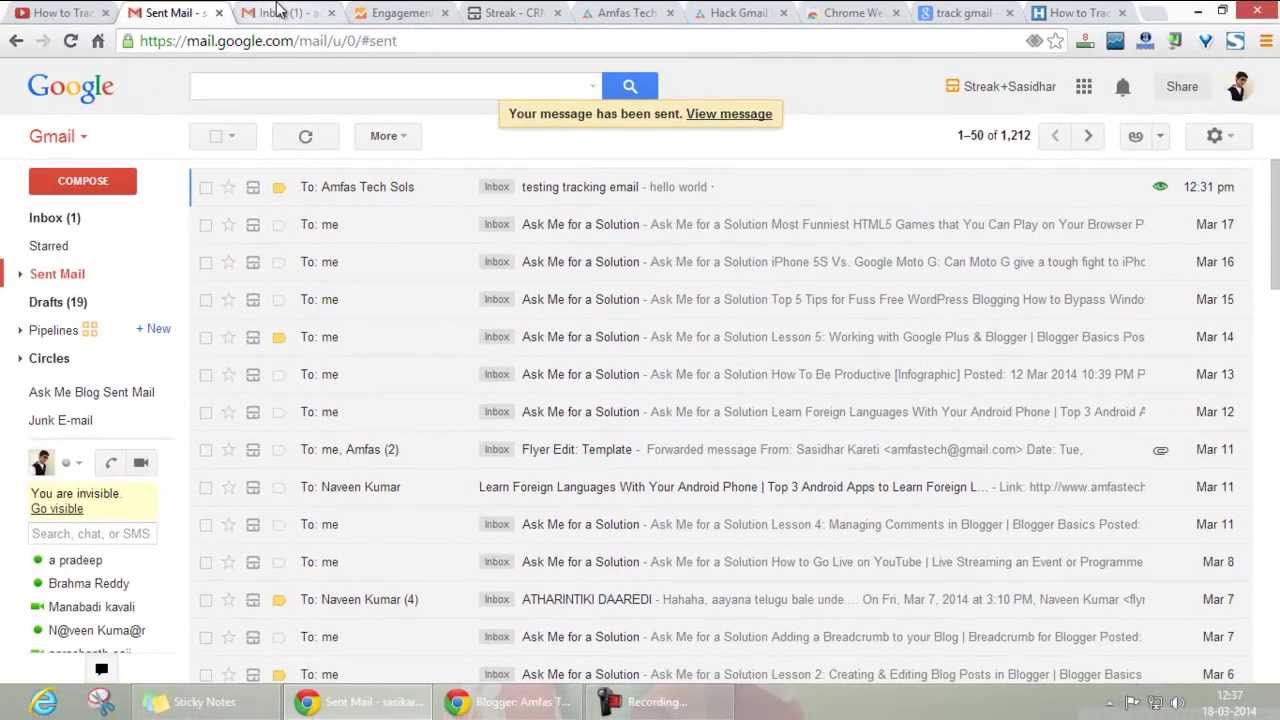Star the Mar 17 Ask Me email
The image size is (1280, 720).
[x=229, y=225]
